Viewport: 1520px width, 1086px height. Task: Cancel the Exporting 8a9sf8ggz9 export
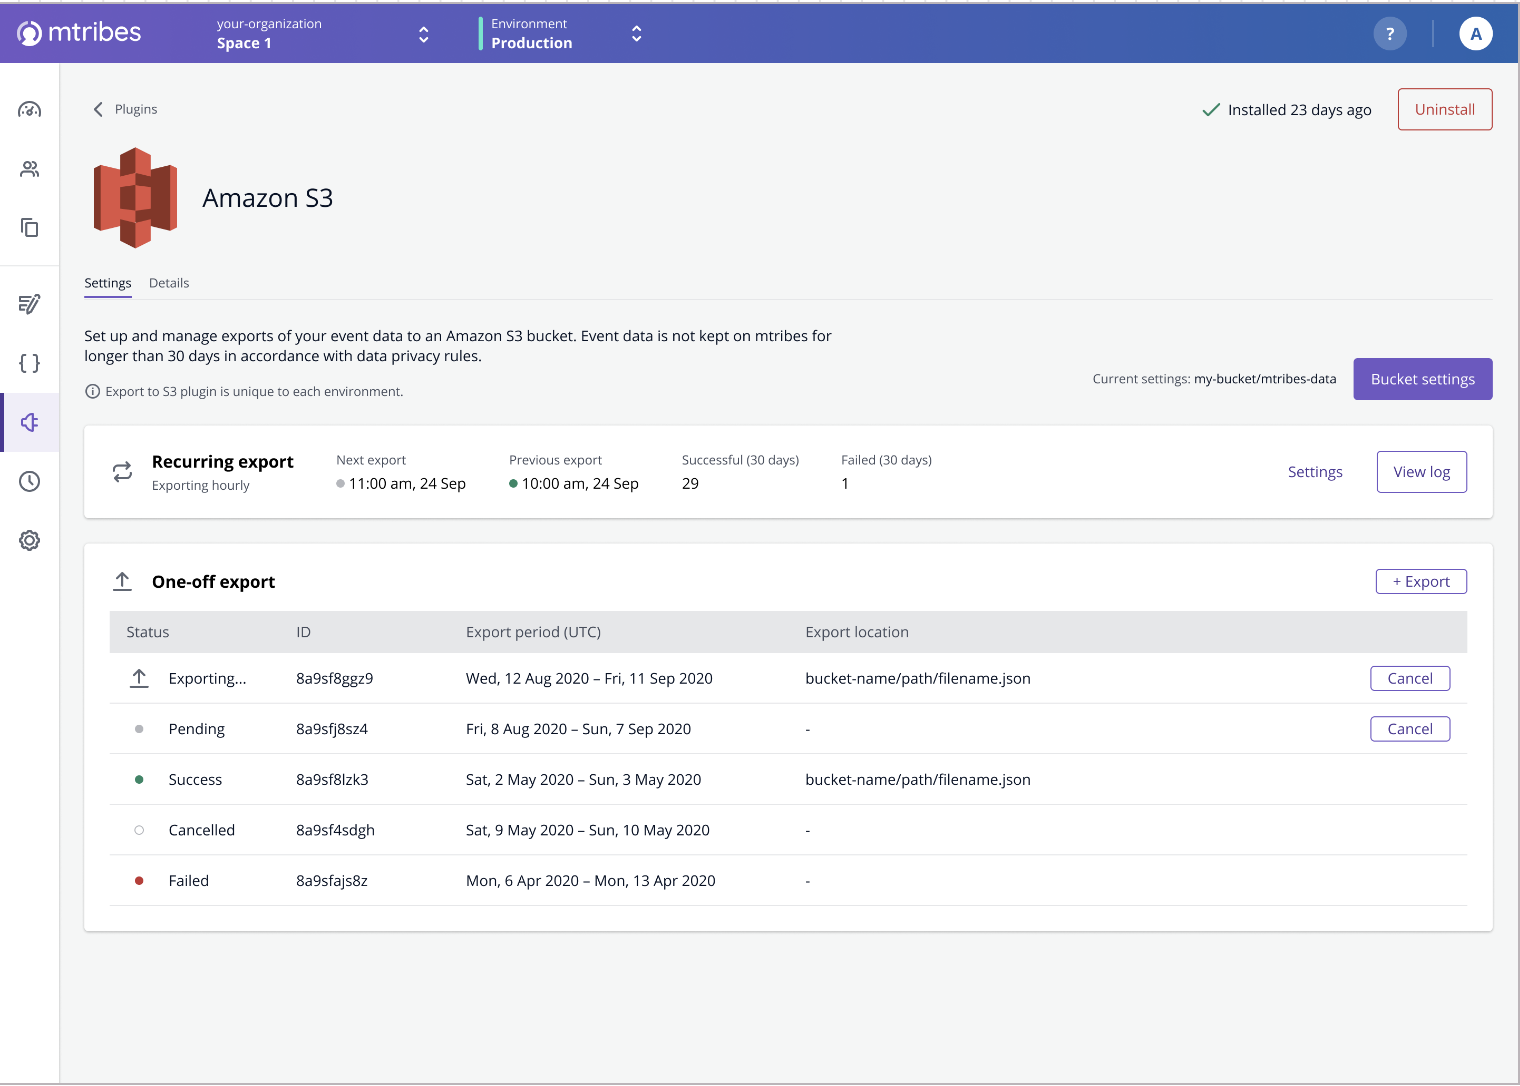coord(1410,678)
